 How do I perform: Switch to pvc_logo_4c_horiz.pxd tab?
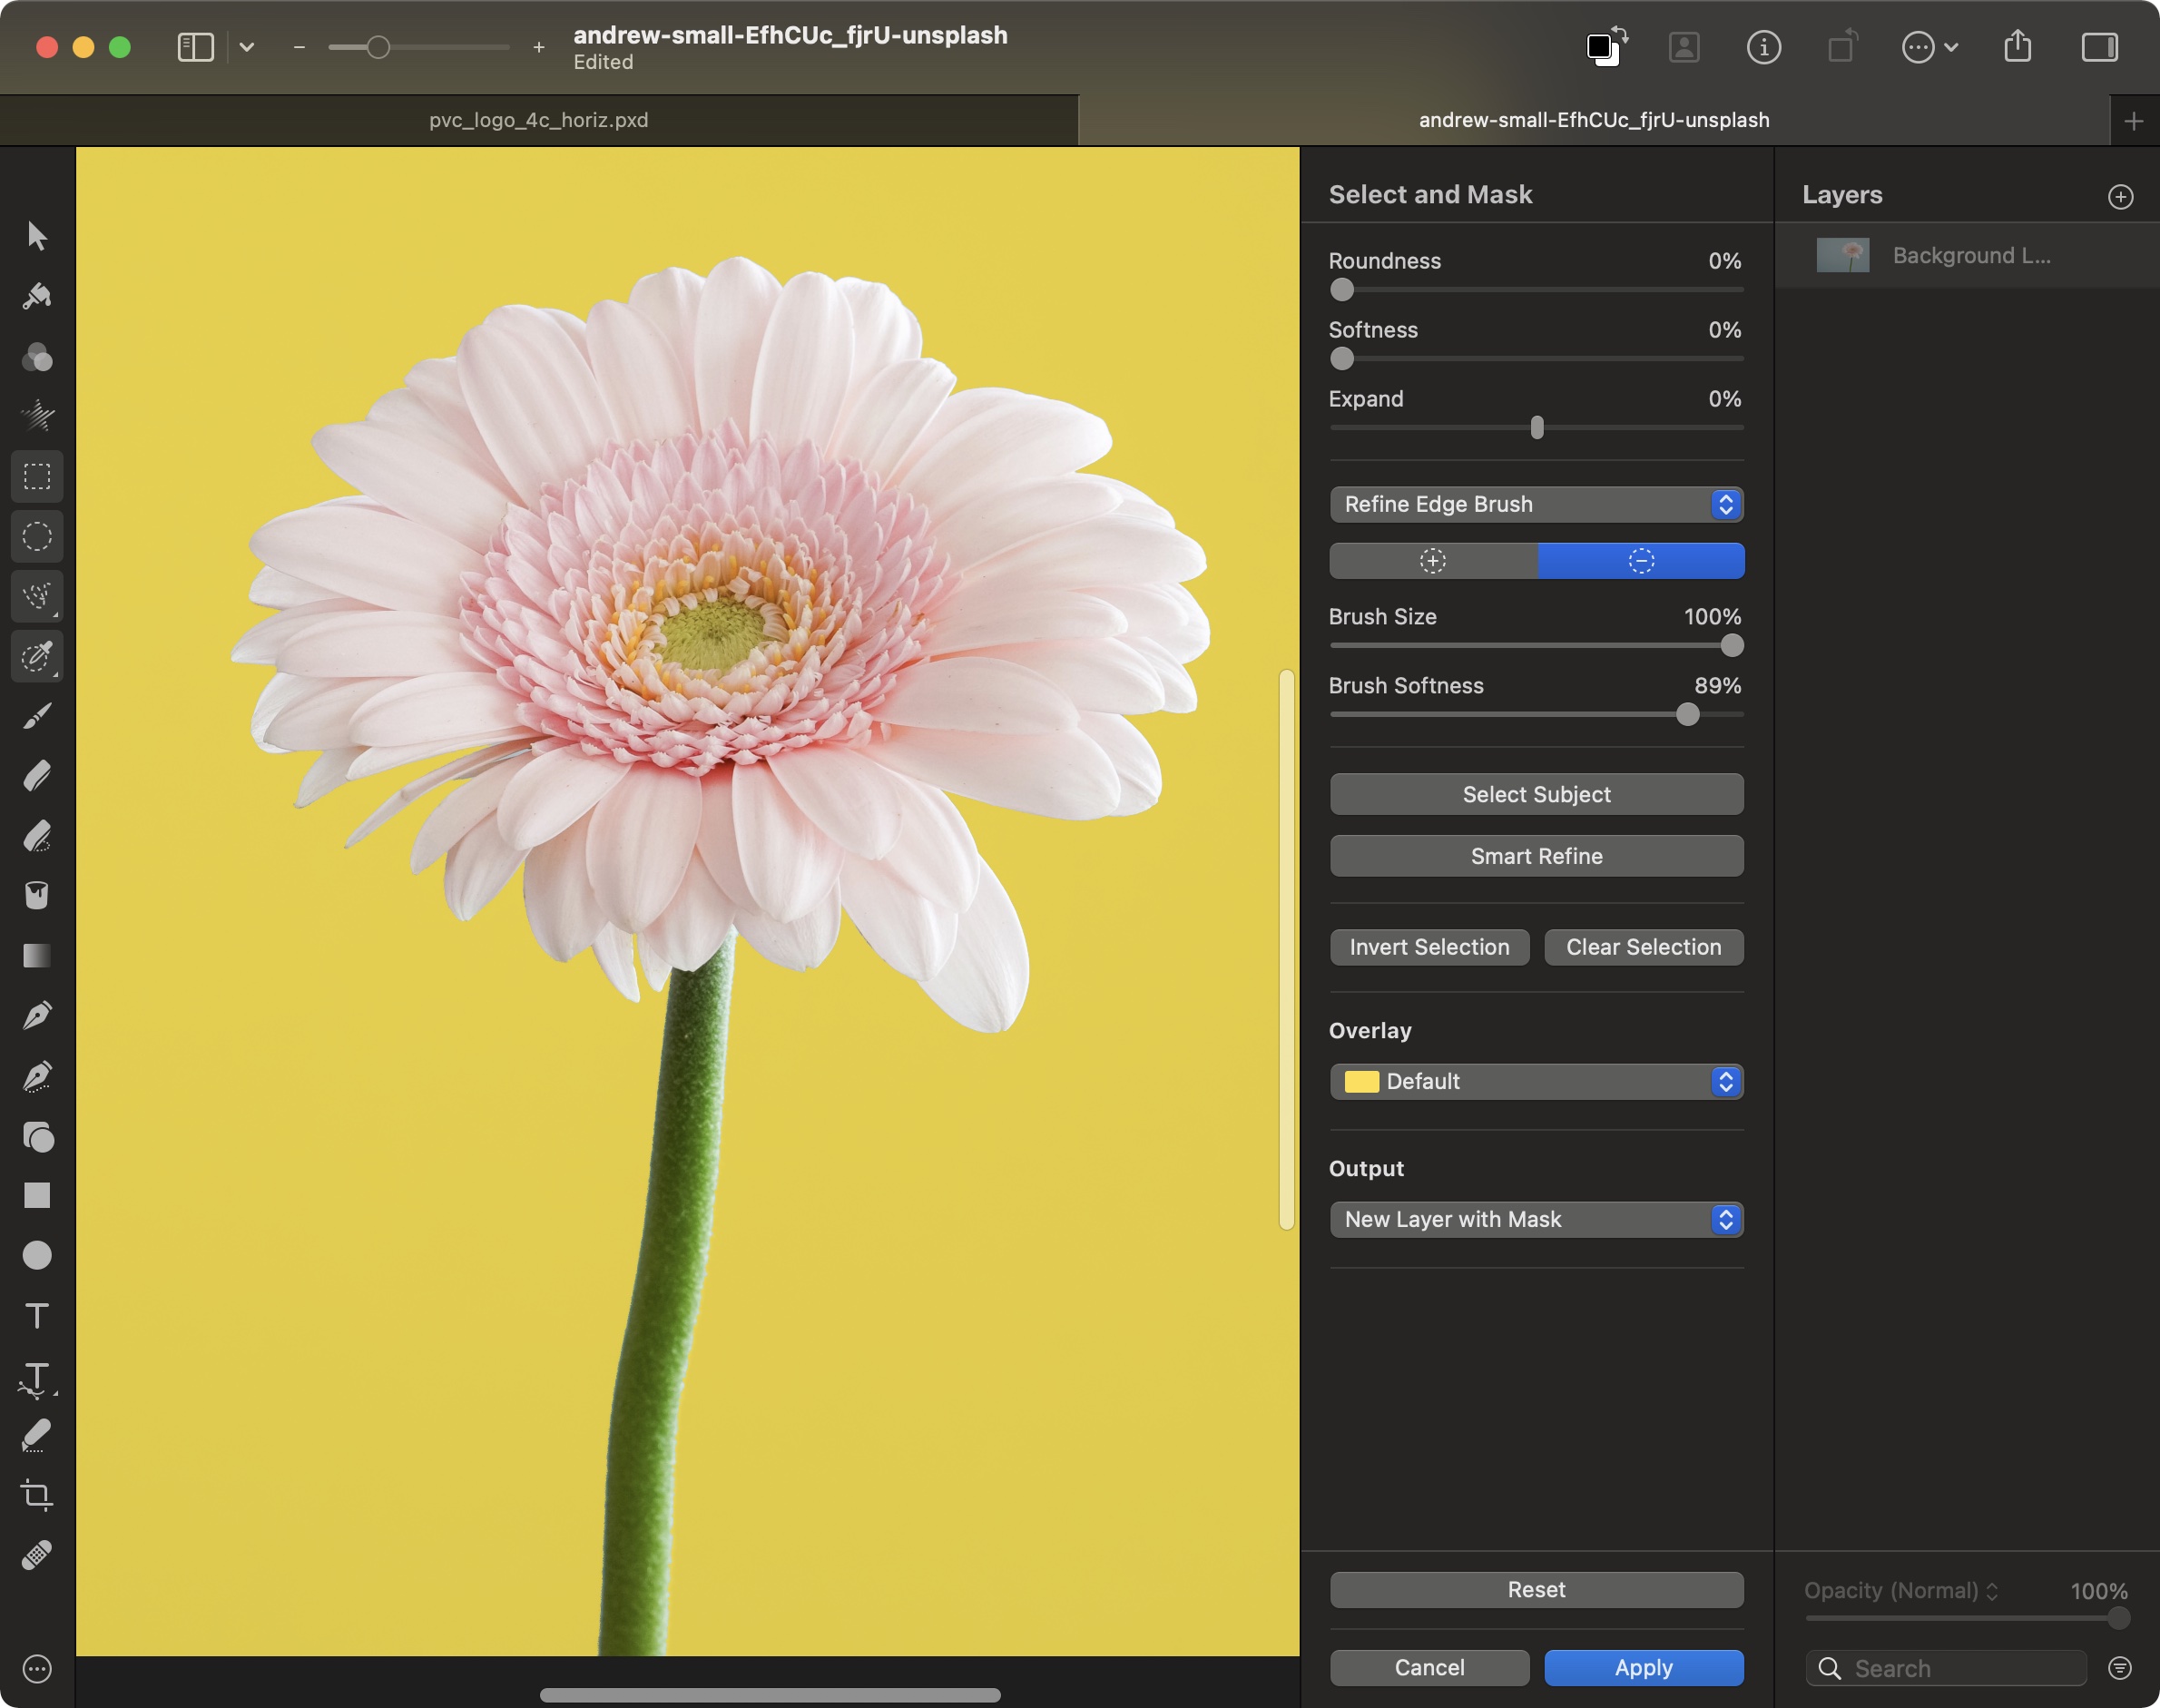(538, 117)
